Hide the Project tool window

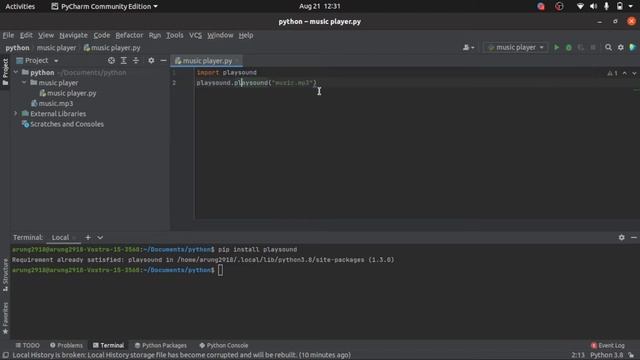[x=163, y=60]
